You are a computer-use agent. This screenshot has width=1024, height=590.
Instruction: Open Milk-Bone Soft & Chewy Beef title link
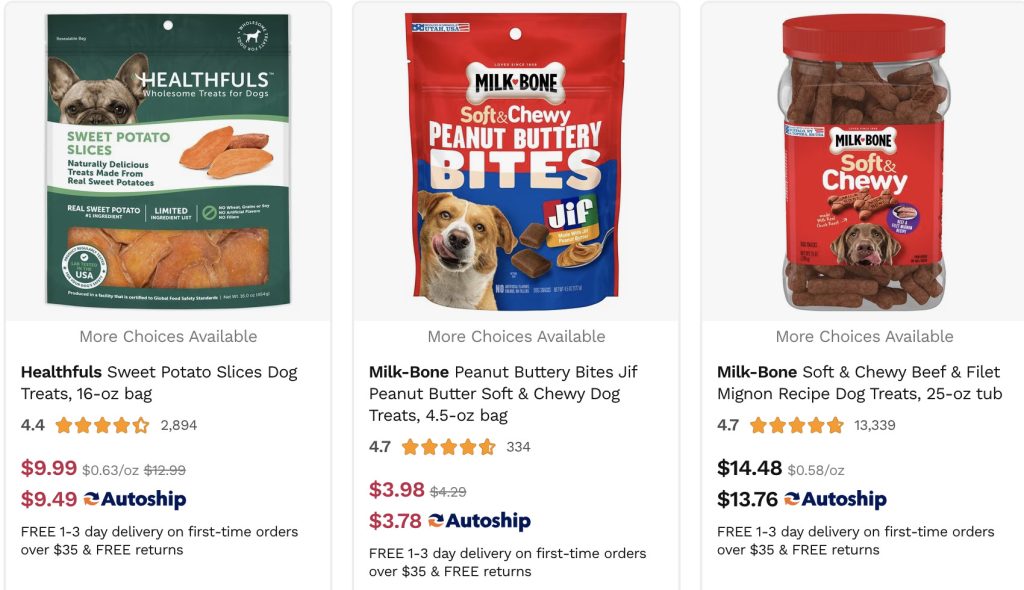point(859,382)
